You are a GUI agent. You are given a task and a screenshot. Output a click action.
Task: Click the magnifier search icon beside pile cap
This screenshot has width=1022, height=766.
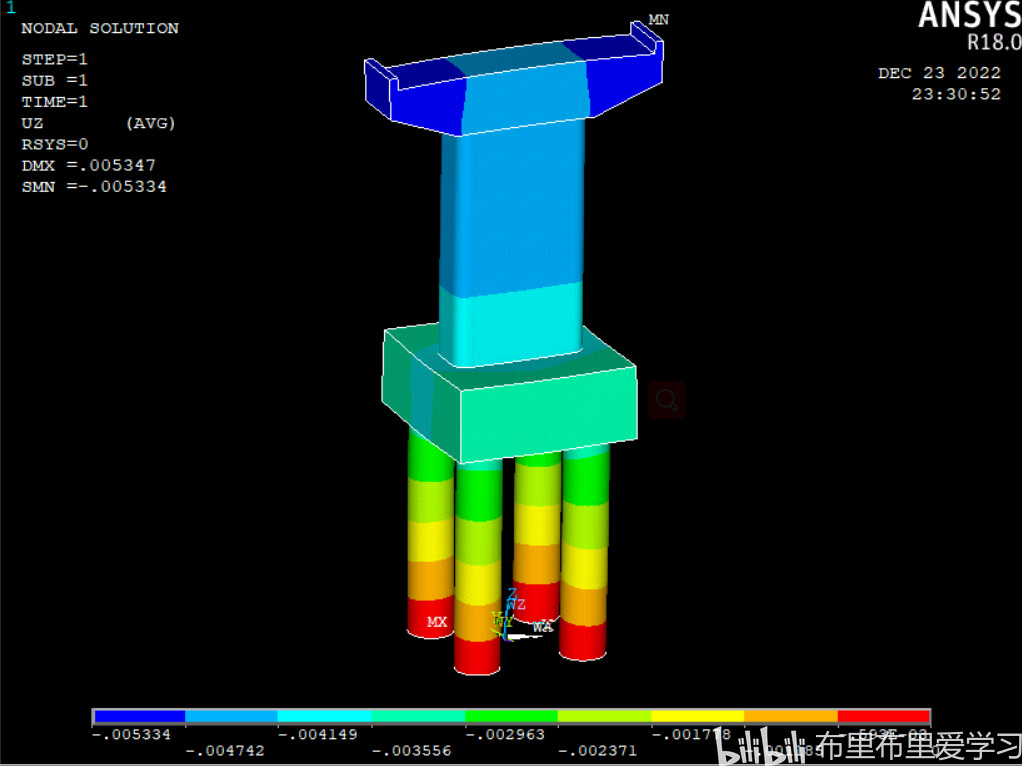667,400
